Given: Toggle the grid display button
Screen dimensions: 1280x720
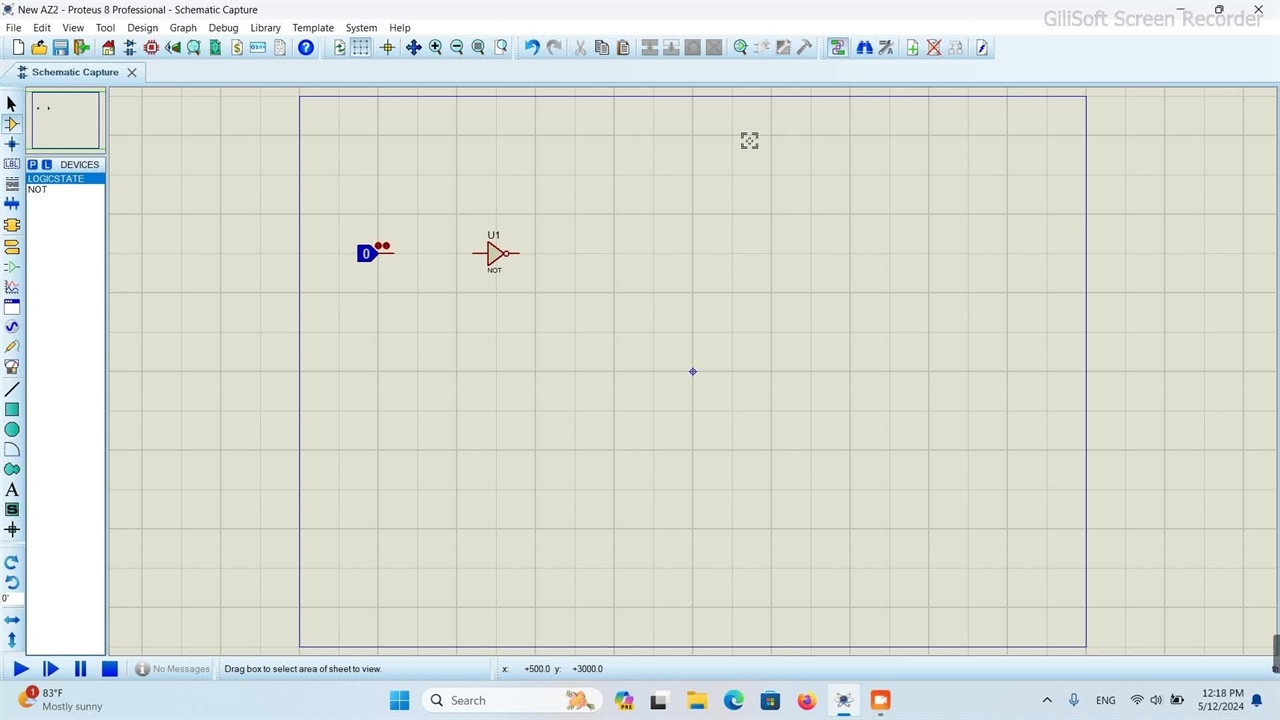Looking at the screenshot, I should click(x=361, y=48).
